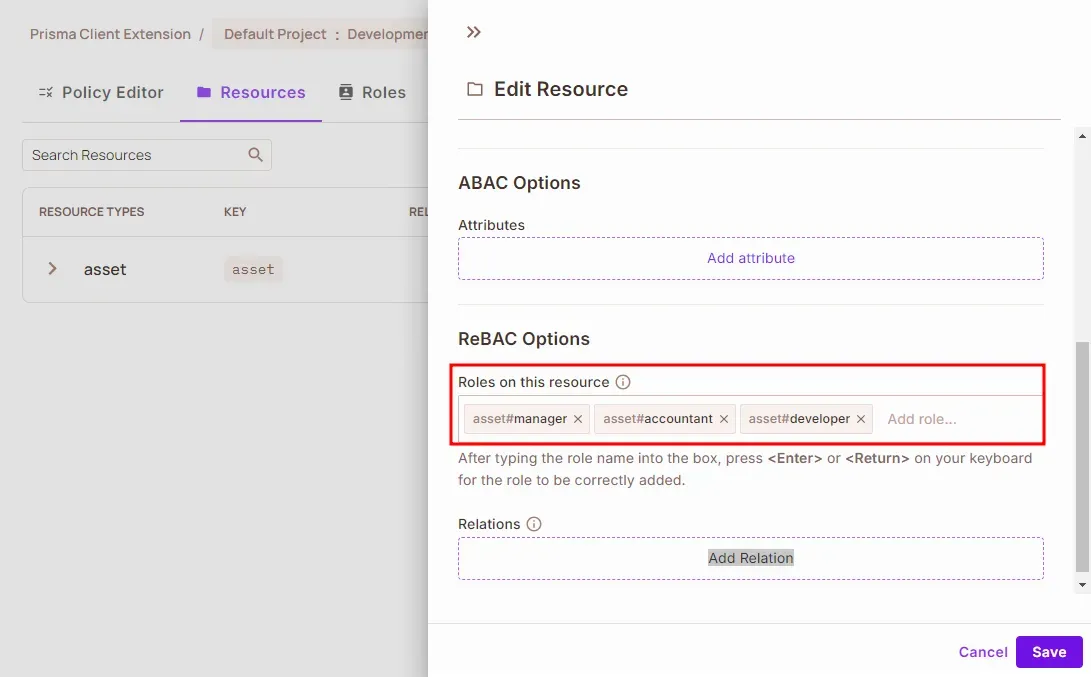The width and height of the screenshot is (1091, 677).
Task: Click the Add Relation button
Action: [x=750, y=558]
